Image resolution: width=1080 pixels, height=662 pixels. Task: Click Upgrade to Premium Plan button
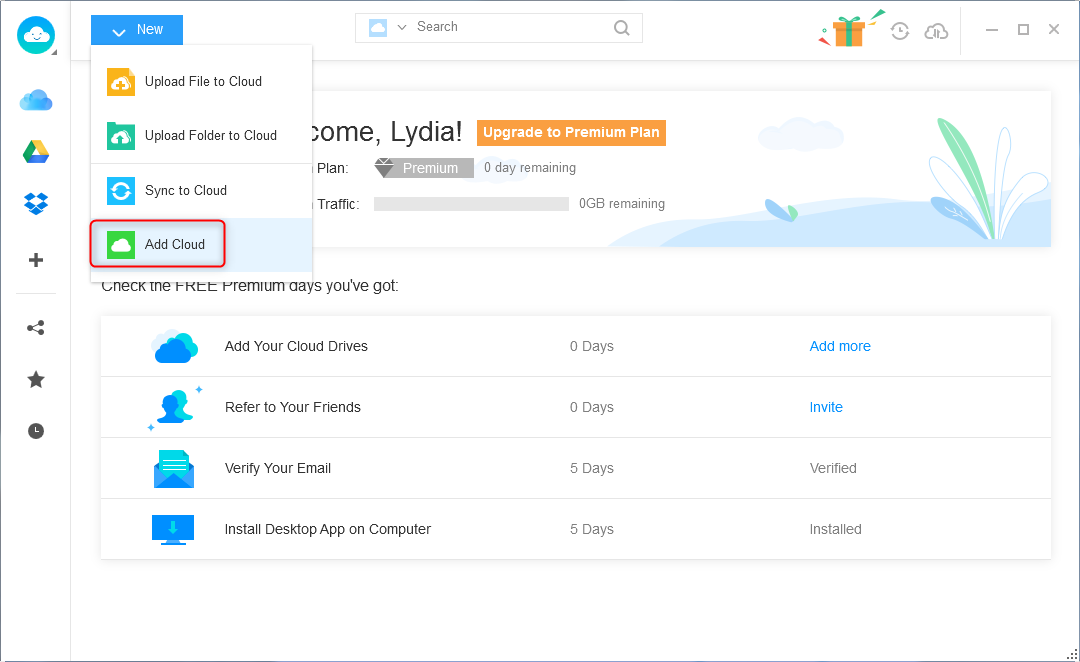point(571,132)
